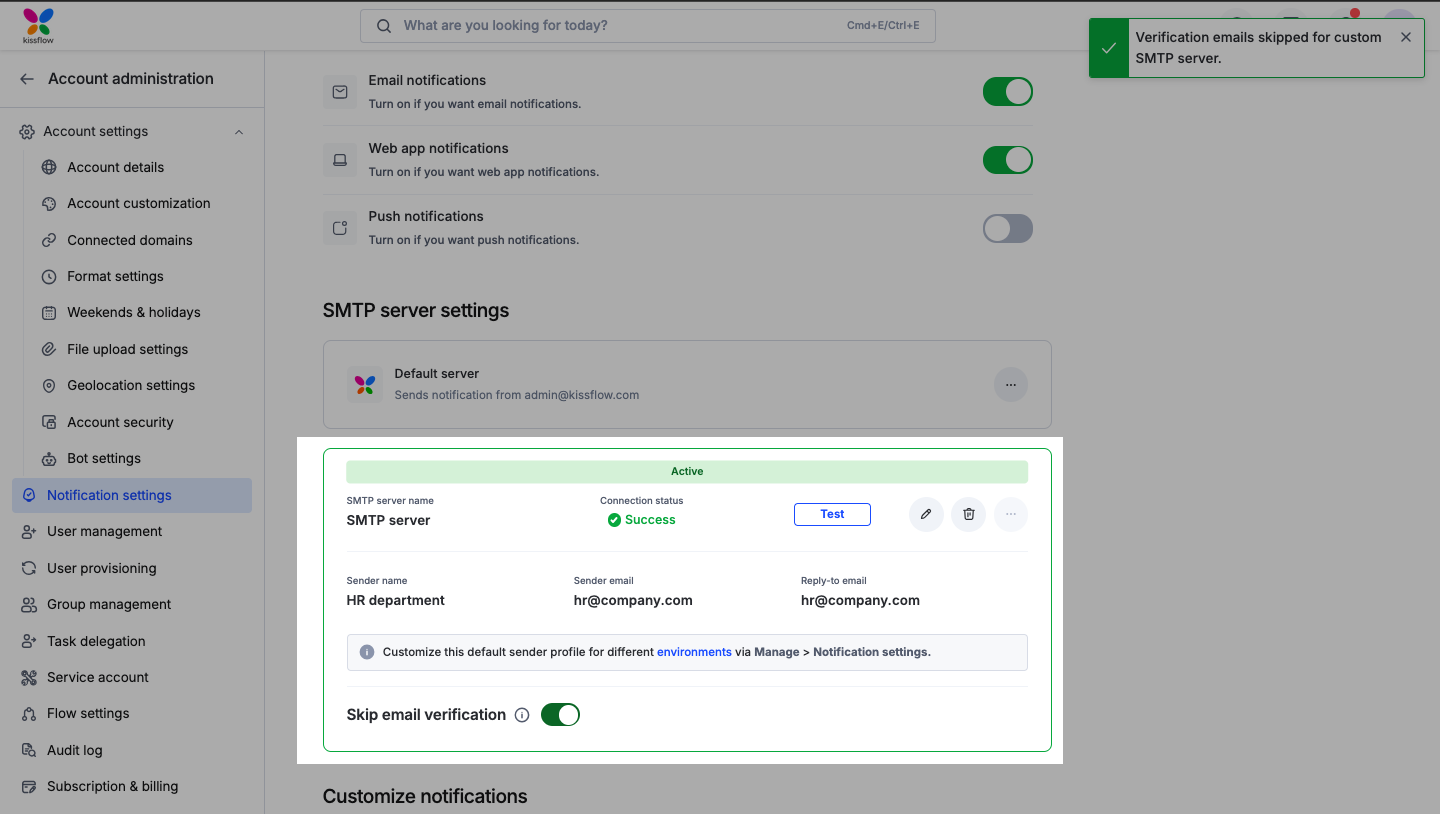Go to Account security settings
The width and height of the screenshot is (1440, 814).
click(x=120, y=422)
